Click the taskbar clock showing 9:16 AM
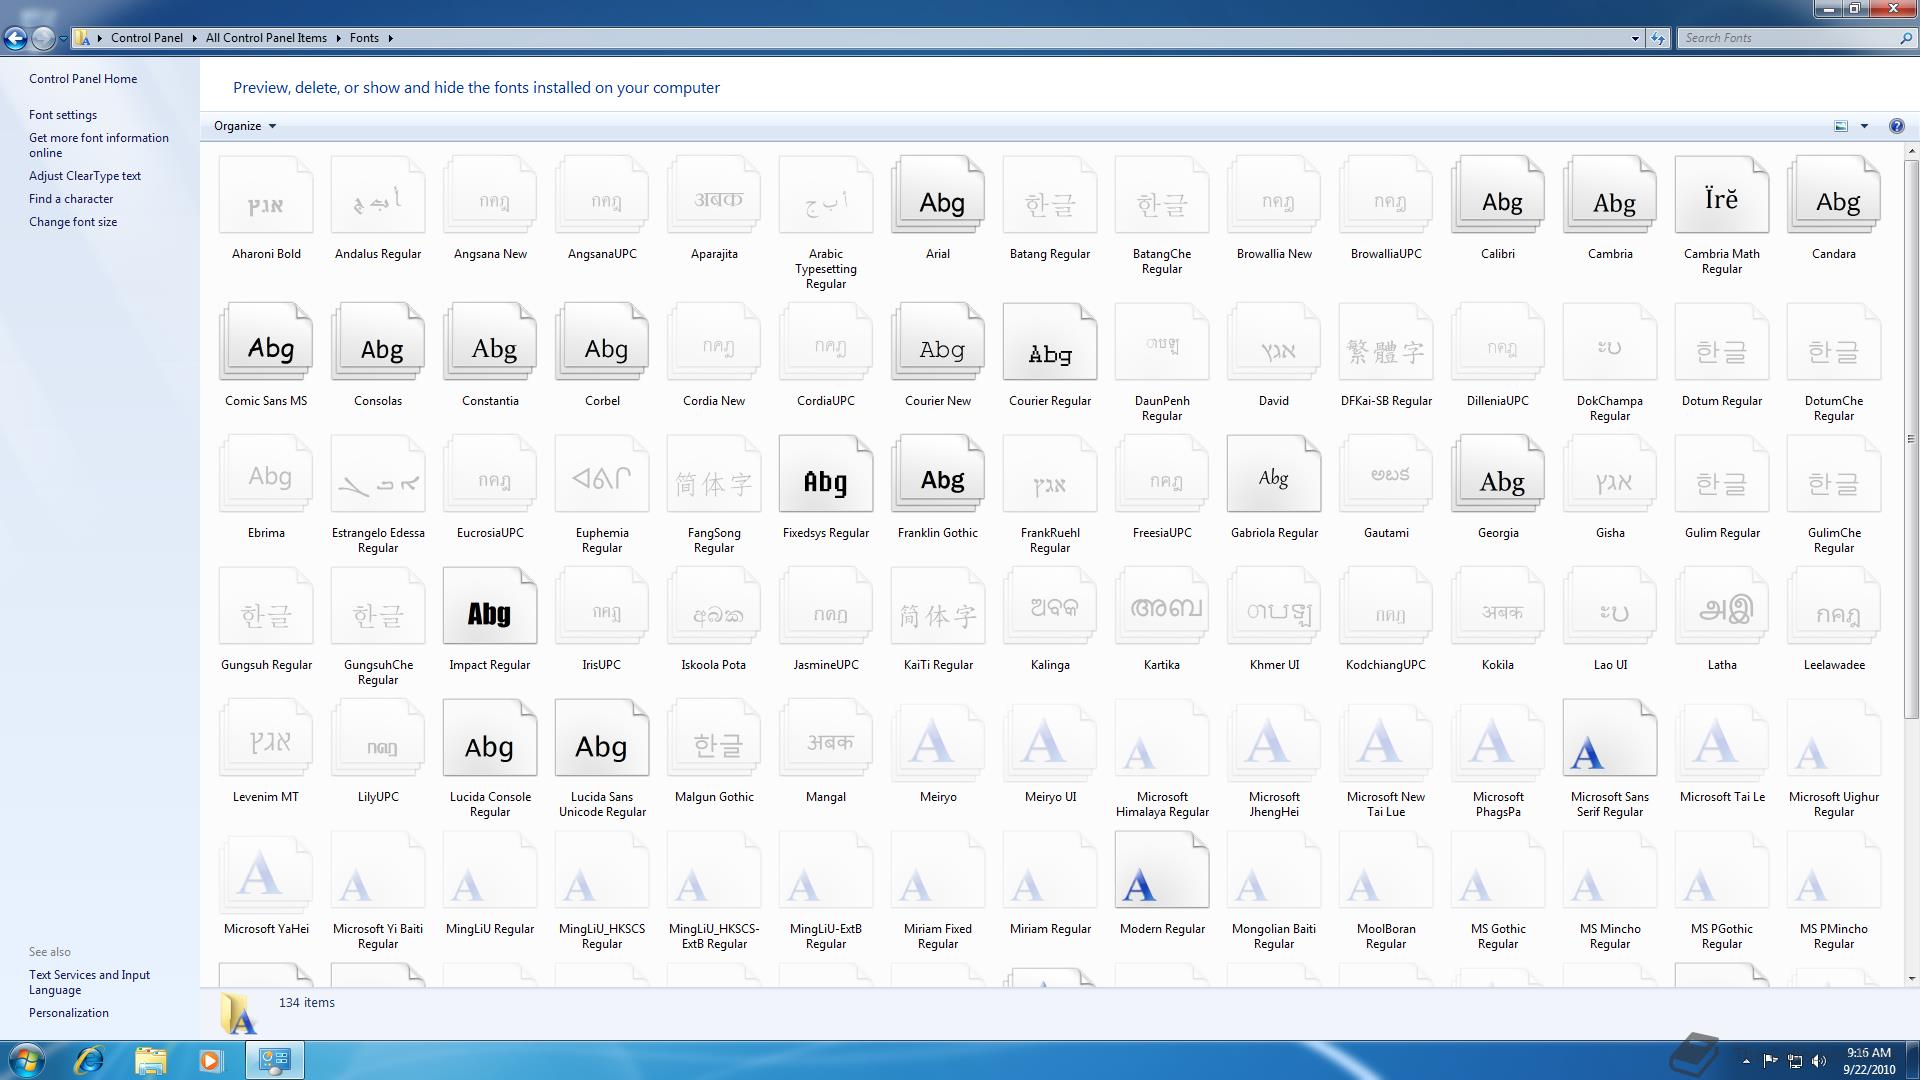1920x1080 pixels. tap(1869, 1061)
